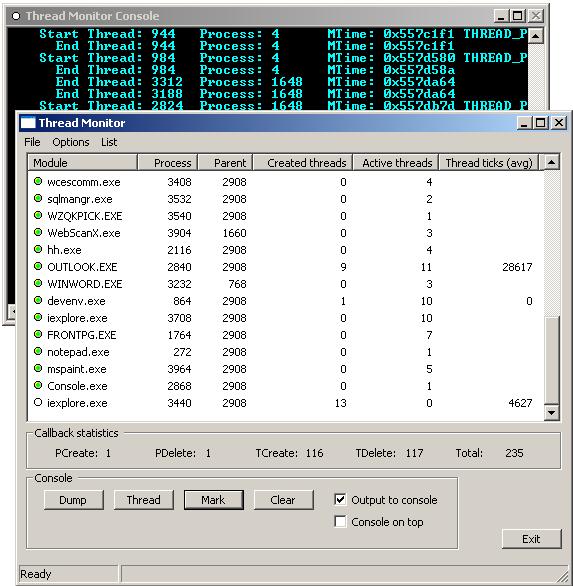Screen dimensions: 573x586
Task: Enable Console on top checkbox
Action: [x=340, y=522]
